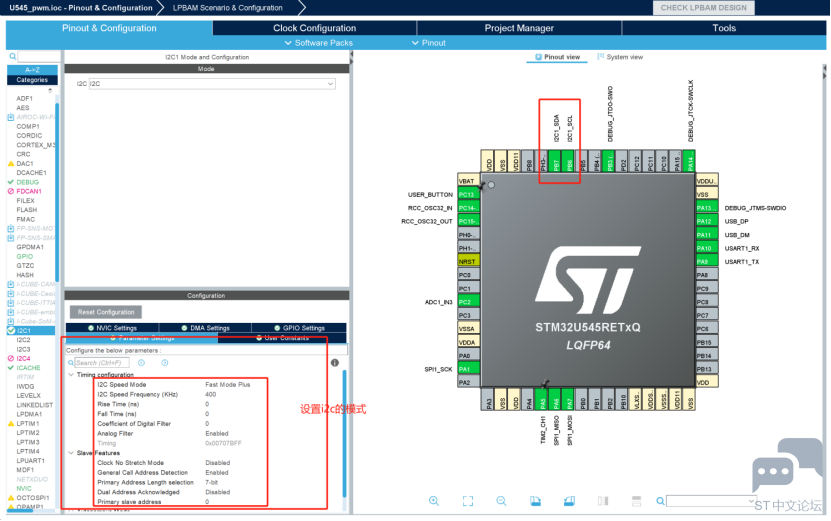Zoom in on the chip pinout view
The image size is (831, 521).
[434, 501]
